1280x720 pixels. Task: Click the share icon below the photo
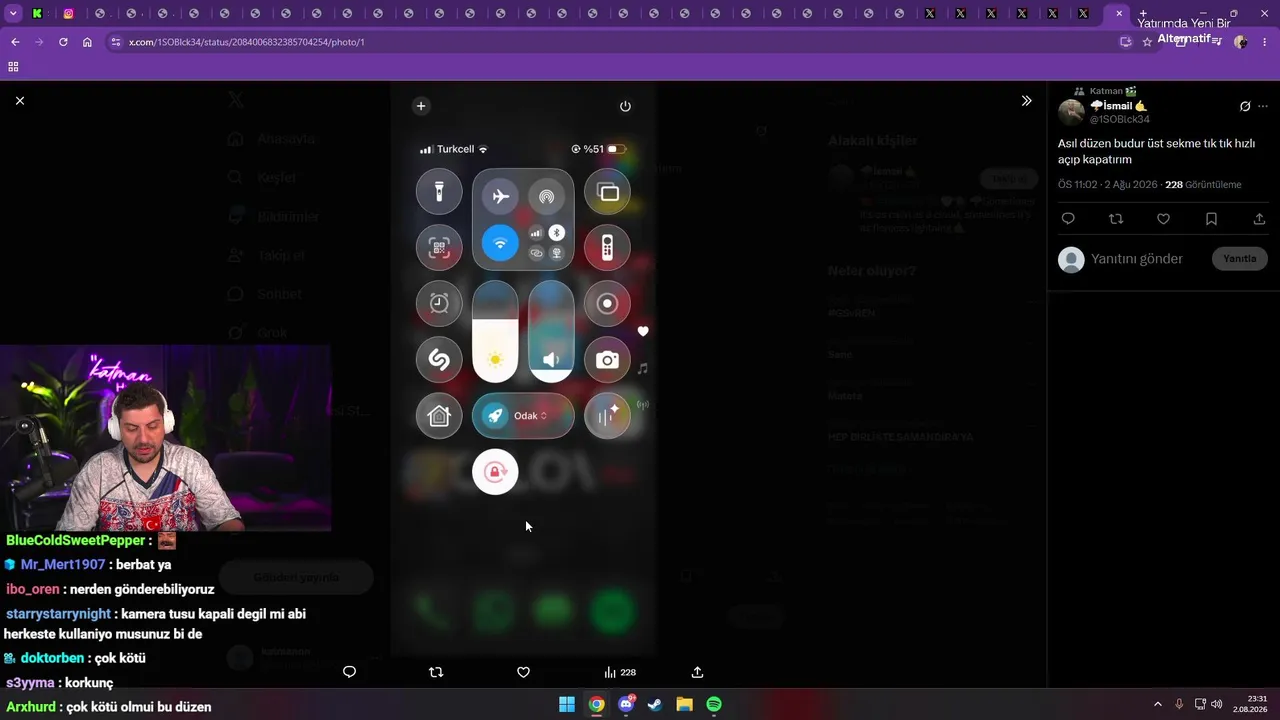pyautogui.click(x=698, y=672)
